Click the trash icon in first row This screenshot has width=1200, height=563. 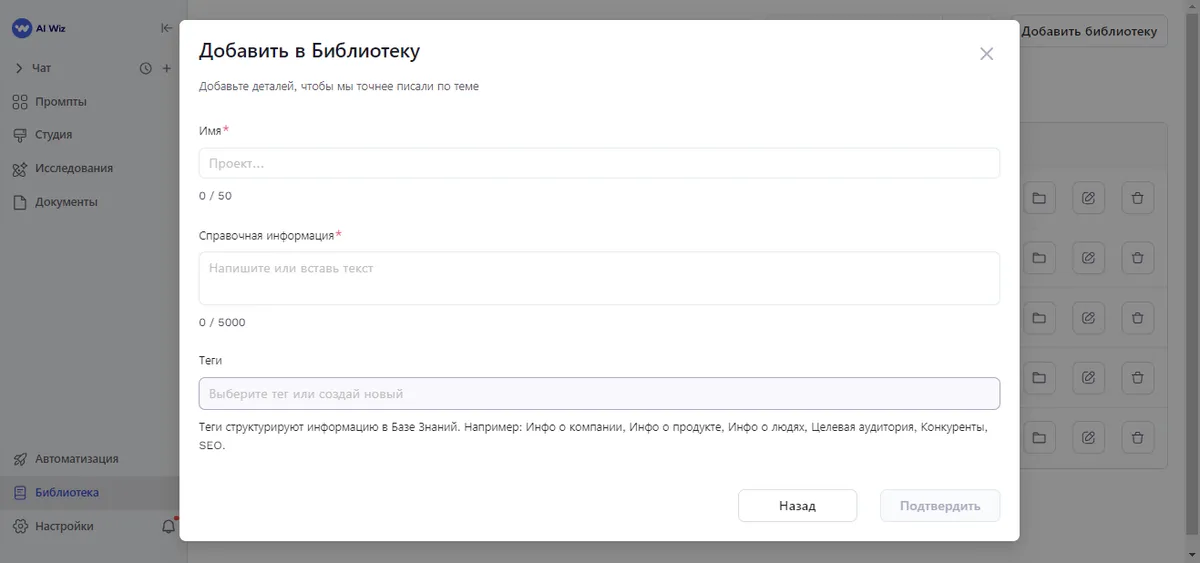pyautogui.click(x=1137, y=198)
